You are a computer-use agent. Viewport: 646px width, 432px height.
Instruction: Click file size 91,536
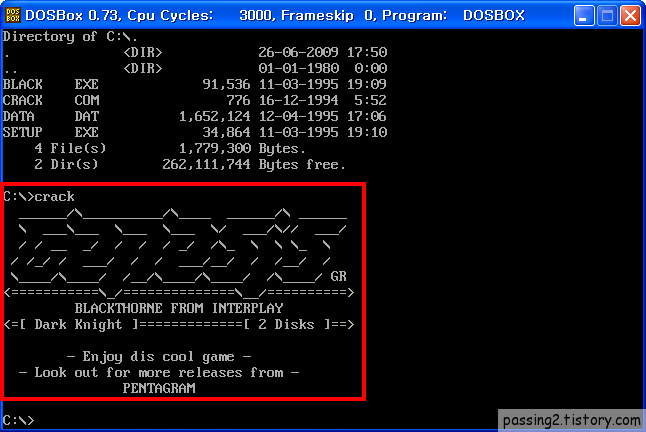(226, 84)
